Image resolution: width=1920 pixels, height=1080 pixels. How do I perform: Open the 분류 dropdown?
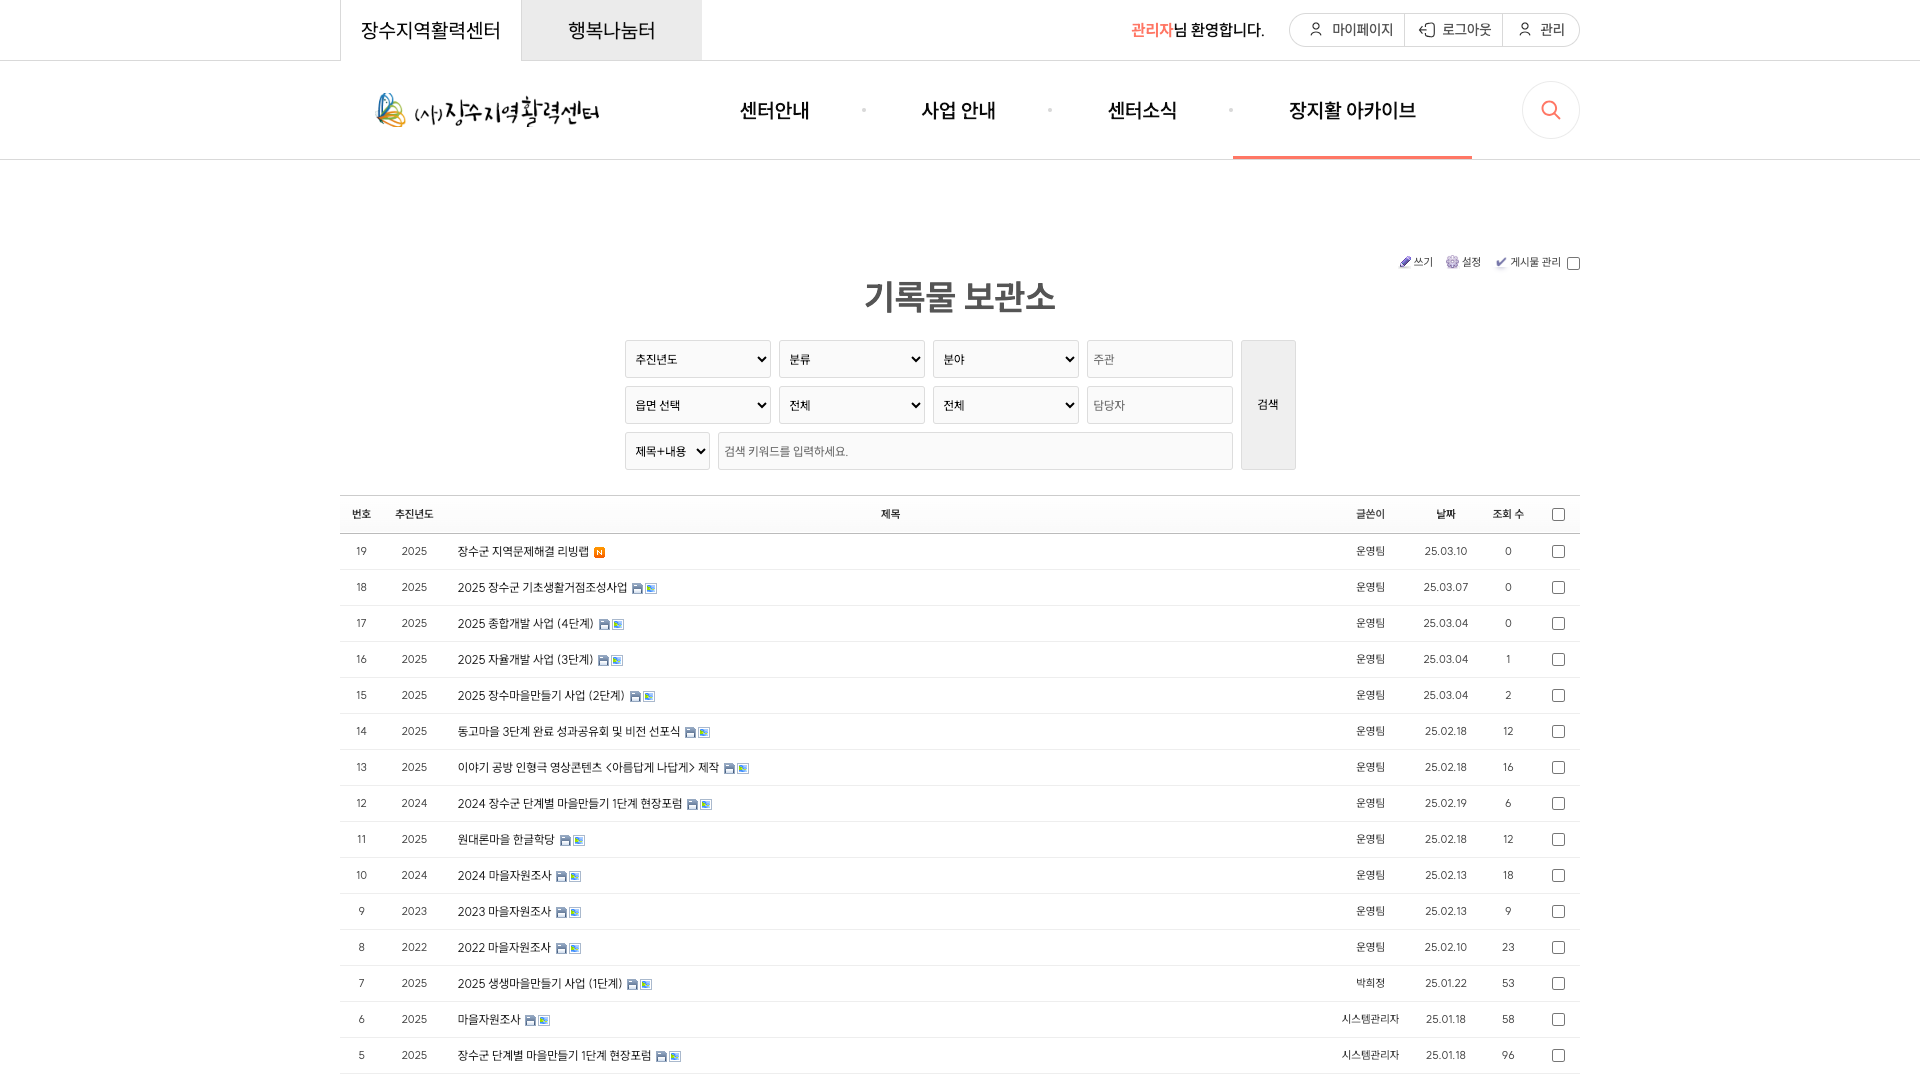(x=852, y=359)
